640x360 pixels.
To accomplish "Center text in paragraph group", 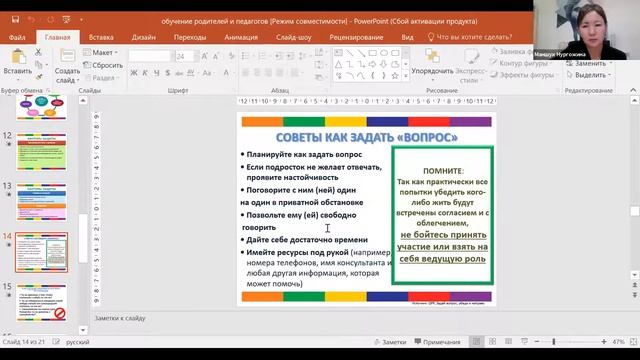I will point(257,73).
